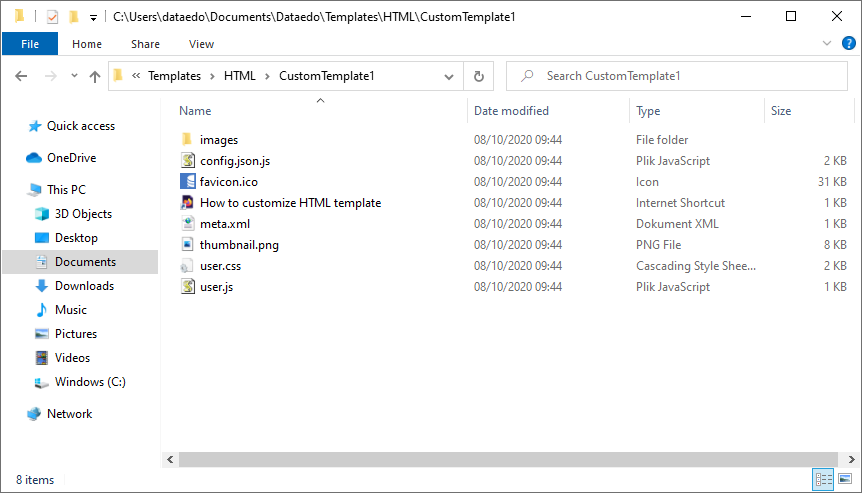Expand the ribbon with chevron arrow
862x493 pixels.
pyautogui.click(x=827, y=44)
